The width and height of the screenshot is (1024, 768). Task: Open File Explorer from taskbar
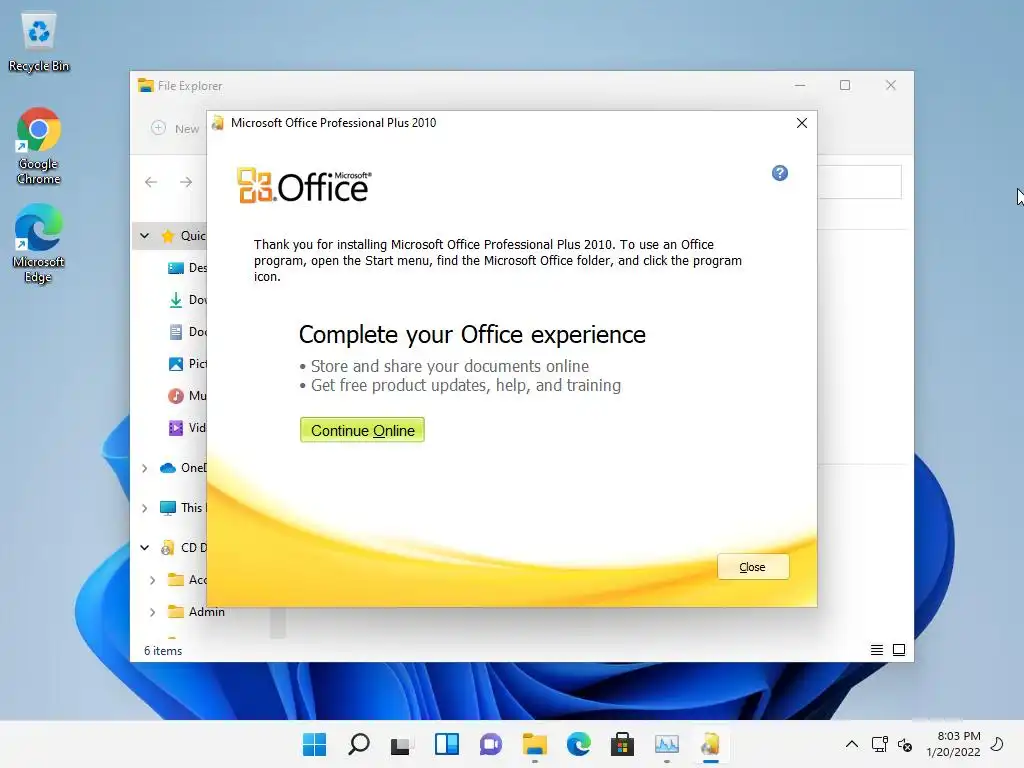tap(534, 744)
